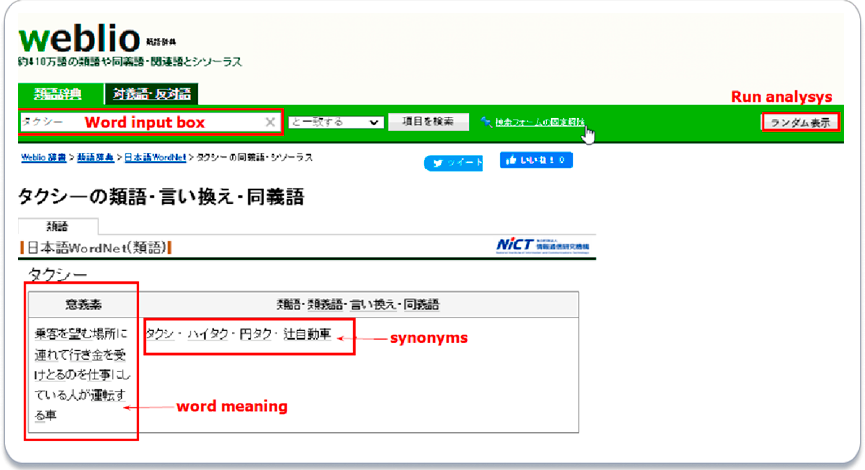Clear the search box with the X icon
The width and height of the screenshot is (865, 470).
270,122
